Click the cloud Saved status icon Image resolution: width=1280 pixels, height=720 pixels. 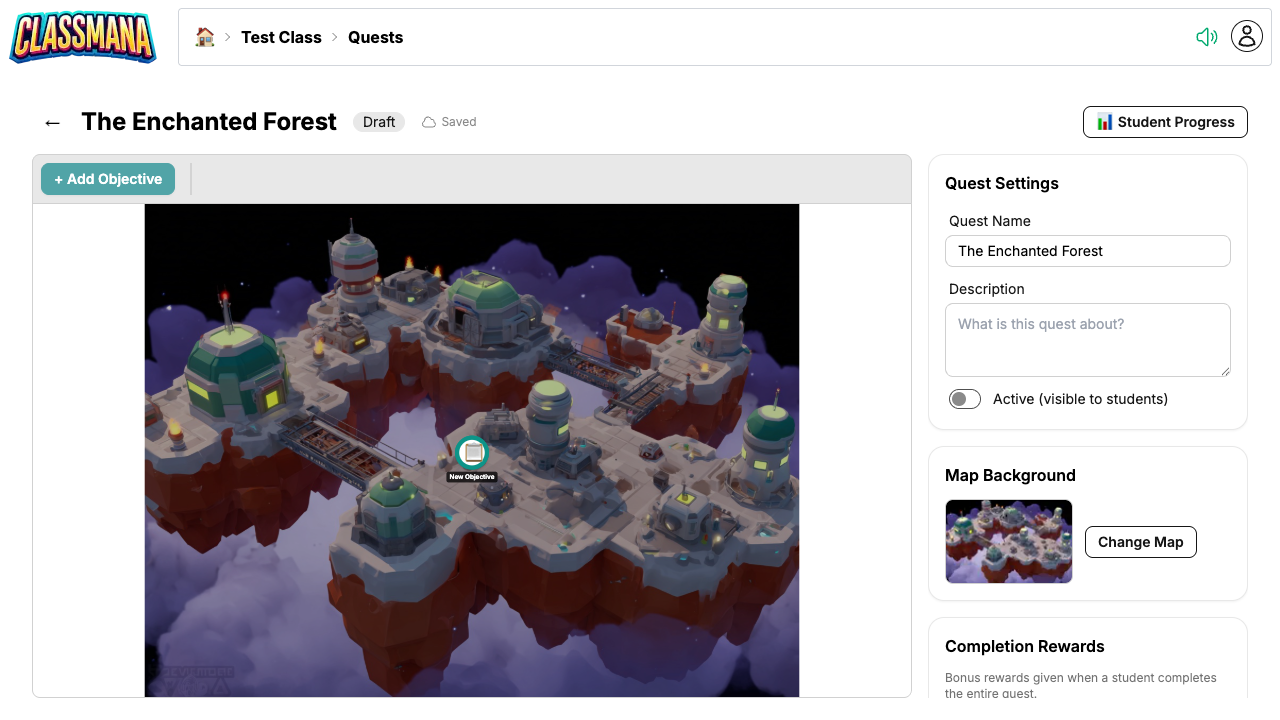429,122
